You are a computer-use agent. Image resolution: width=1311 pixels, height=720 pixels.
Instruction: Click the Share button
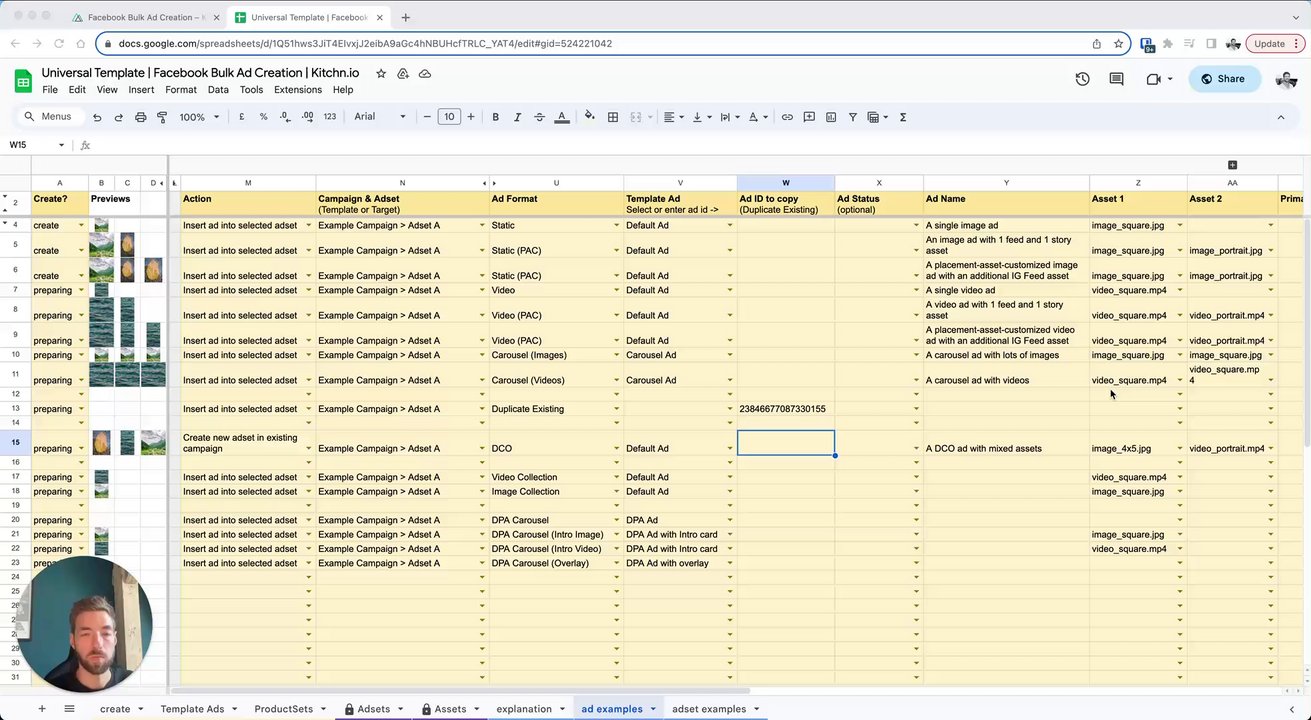click(x=1224, y=79)
